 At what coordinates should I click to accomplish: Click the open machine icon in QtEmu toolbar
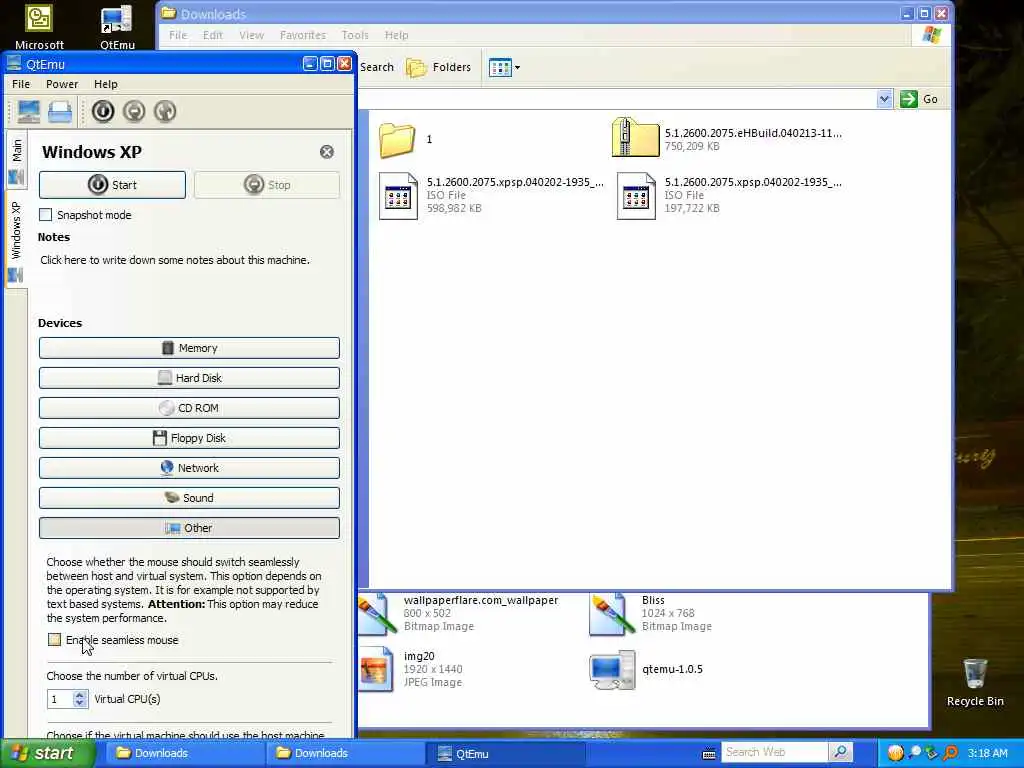click(60, 112)
